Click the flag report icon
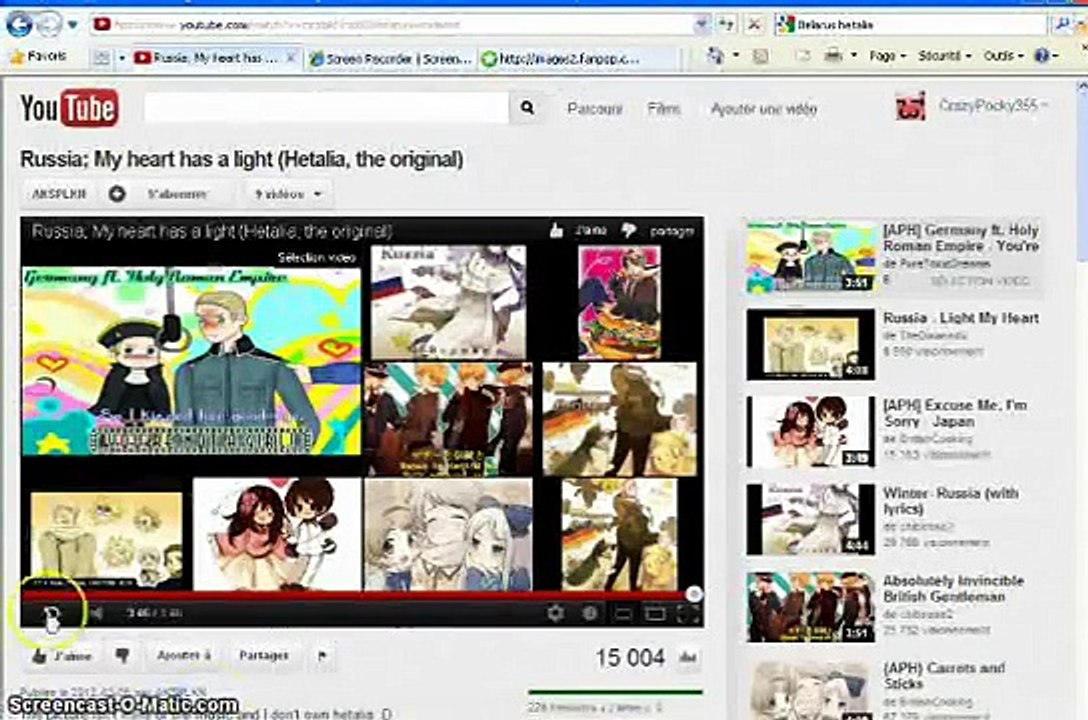 (322, 655)
